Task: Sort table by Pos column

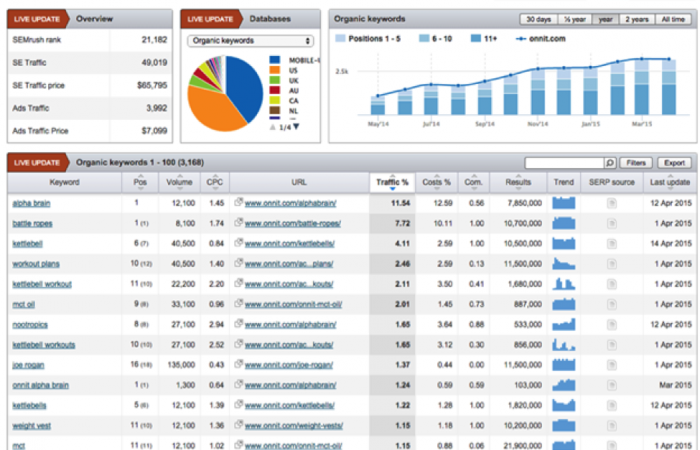Action: point(140,182)
